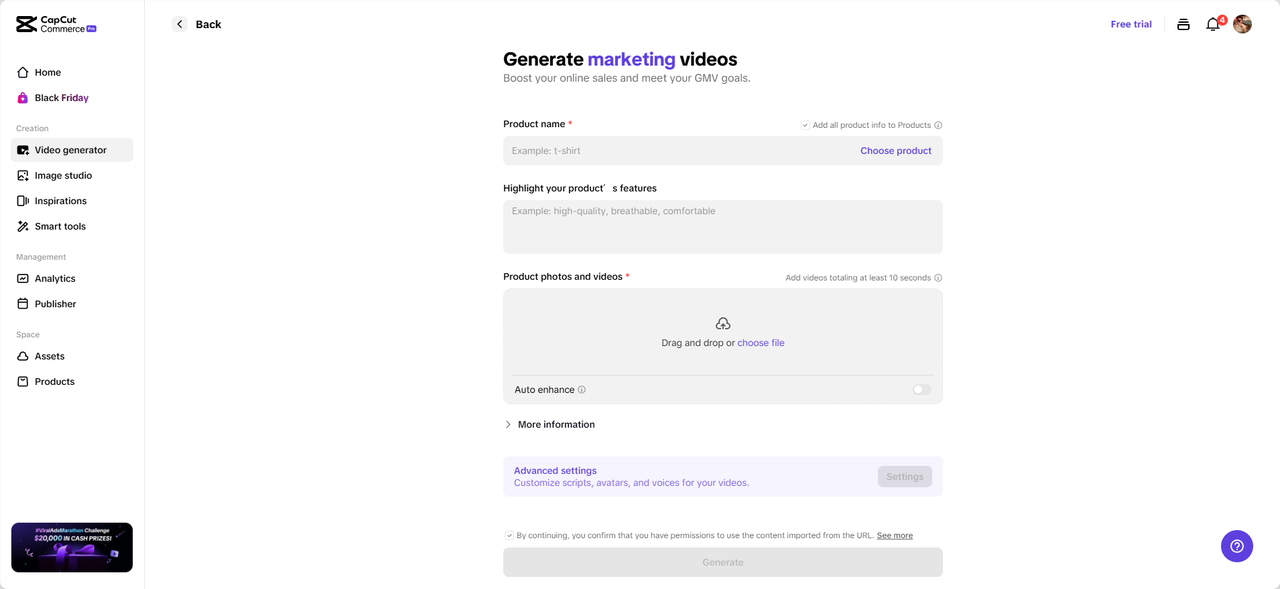1280x589 pixels.
Task: Show info for videos totaling 10 seconds
Action: pyautogui.click(x=938, y=278)
